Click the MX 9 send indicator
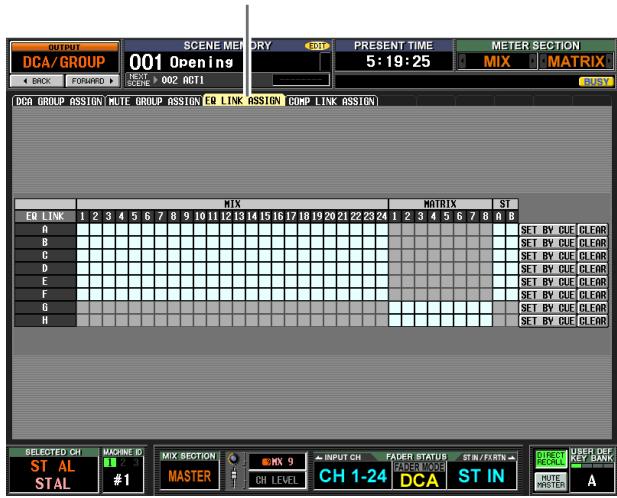Viewport: 617px width, 498px height. tap(277, 461)
